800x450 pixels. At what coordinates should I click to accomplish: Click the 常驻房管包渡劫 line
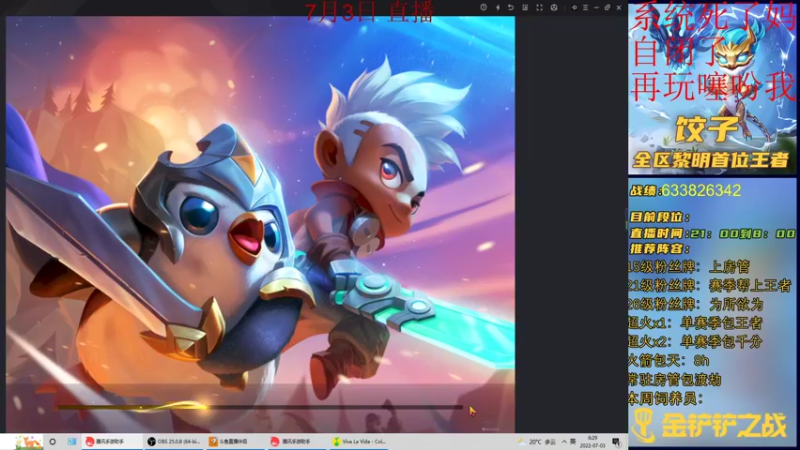pos(674,380)
